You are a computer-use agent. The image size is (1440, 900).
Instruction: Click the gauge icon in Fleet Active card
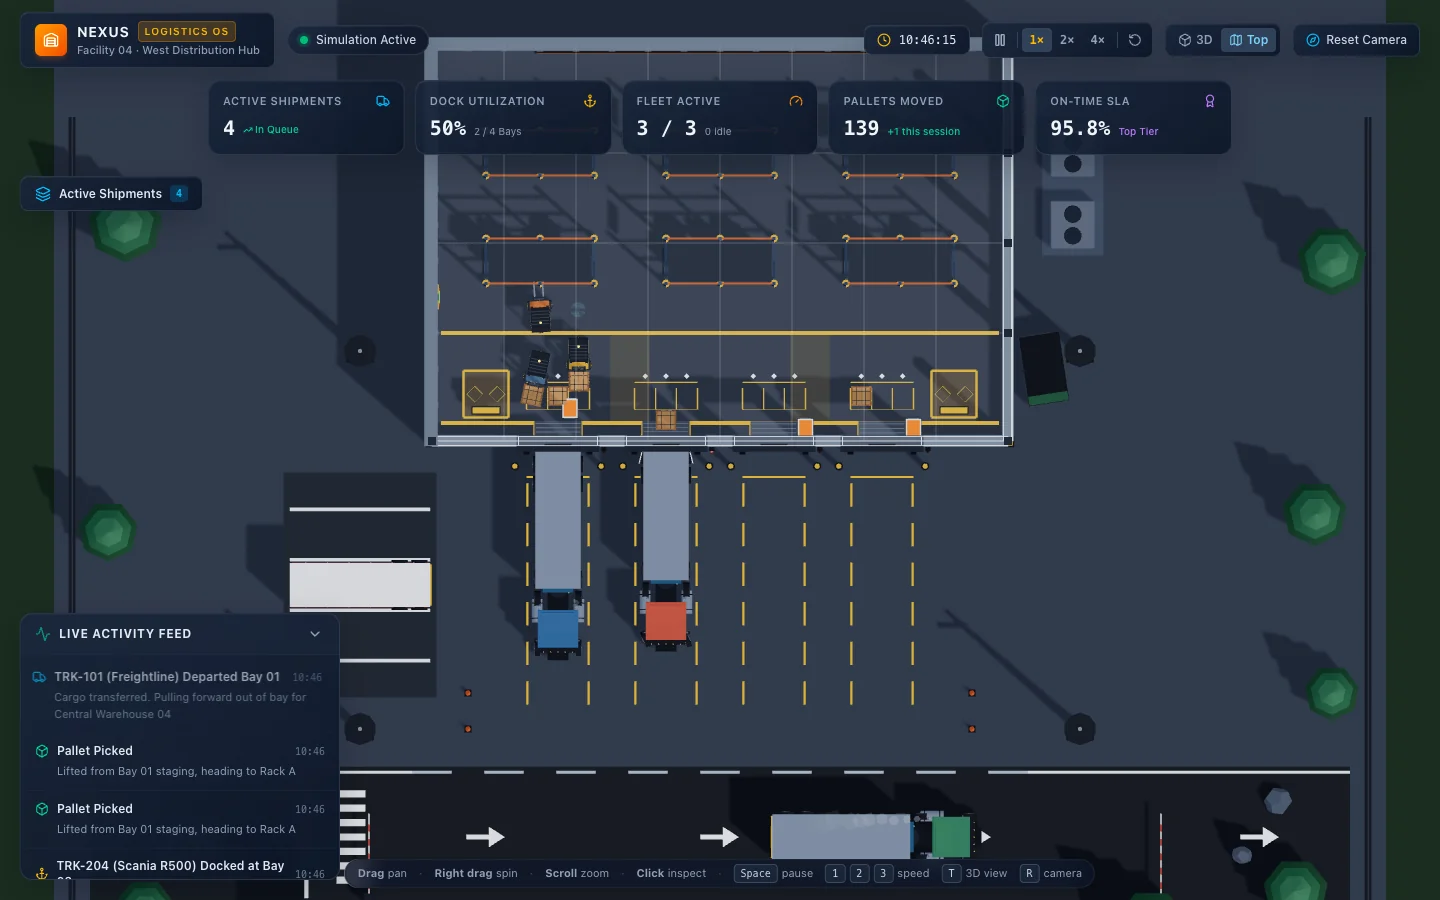click(x=796, y=101)
